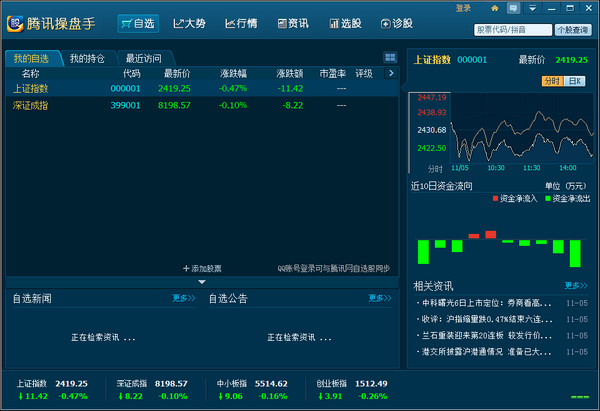Click the stock code search field
This screenshot has height=411, width=600.
coord(513,30)
